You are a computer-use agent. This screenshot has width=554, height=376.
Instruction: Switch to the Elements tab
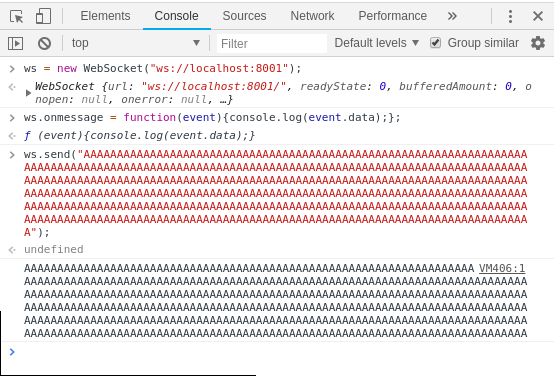[x=105, y=16]
